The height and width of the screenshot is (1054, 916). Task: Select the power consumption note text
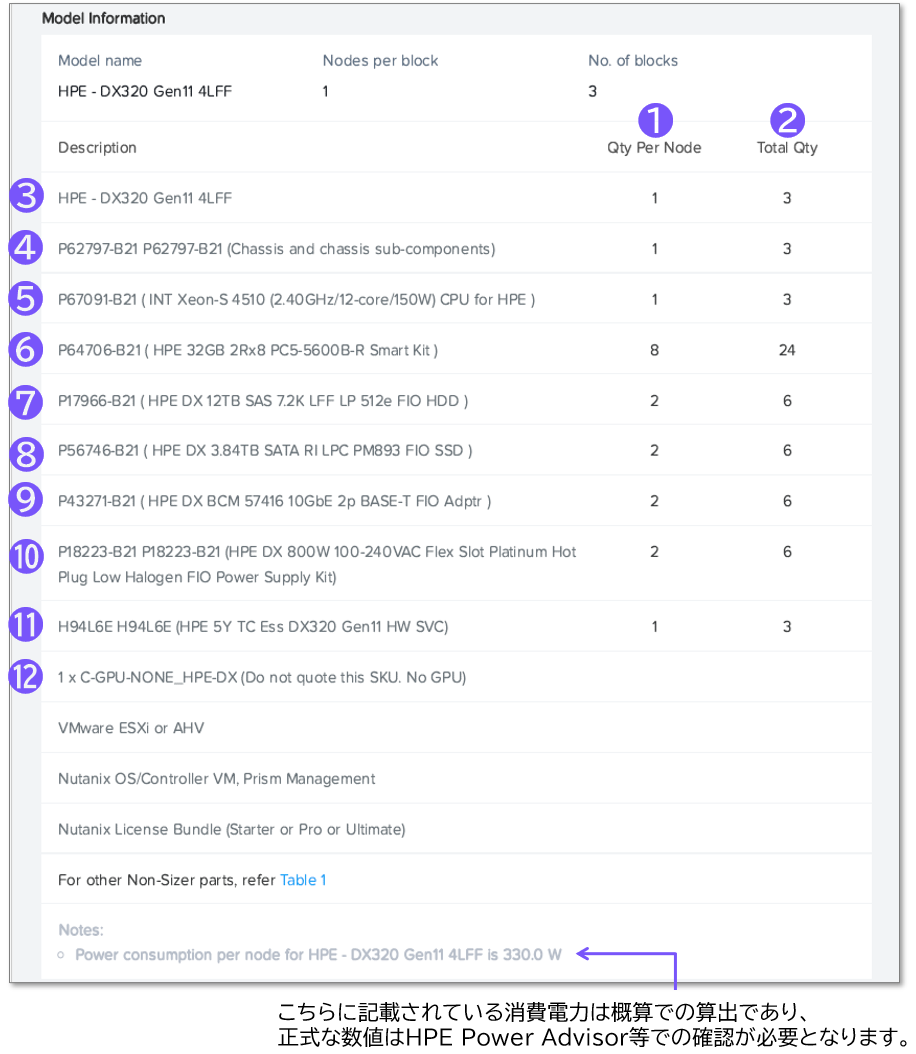point(318,955)
